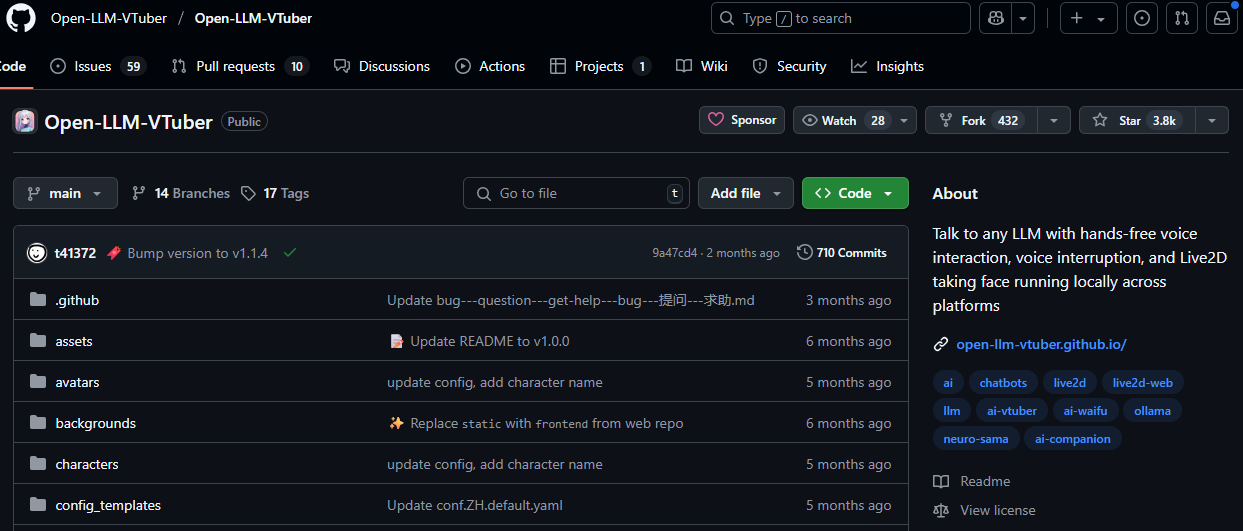Click the Readme book icon
The height and width of the screenshot is (531, 1243).
pyautogui.click(x=940, y=481)
